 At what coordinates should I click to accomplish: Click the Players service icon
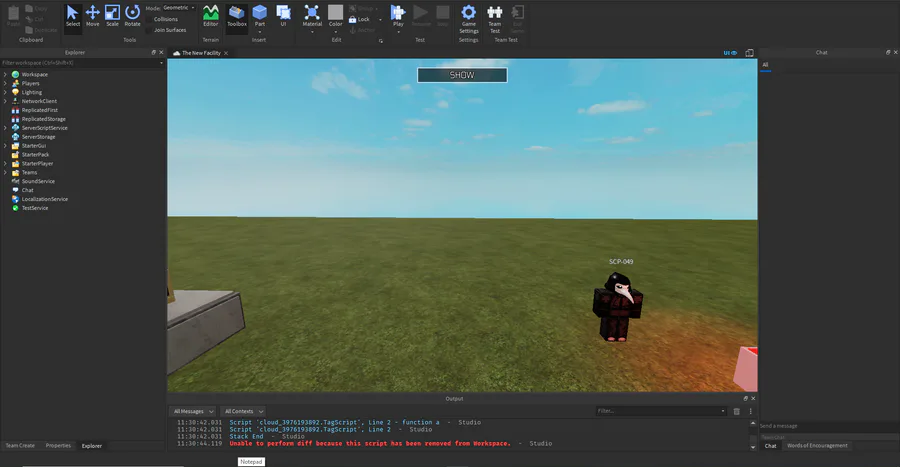15,83
